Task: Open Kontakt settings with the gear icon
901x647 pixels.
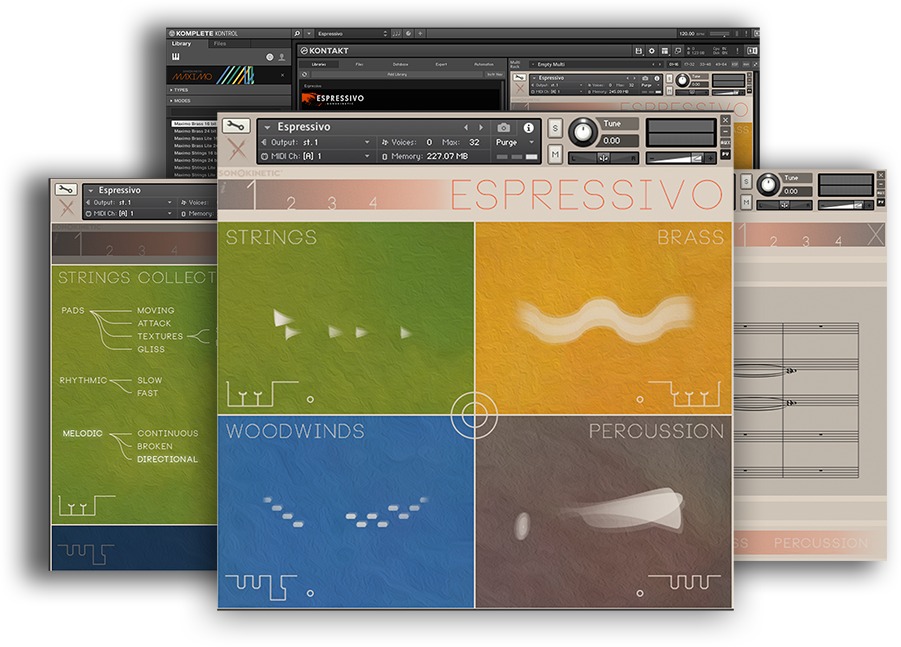Action: click(x=652, y=50)
